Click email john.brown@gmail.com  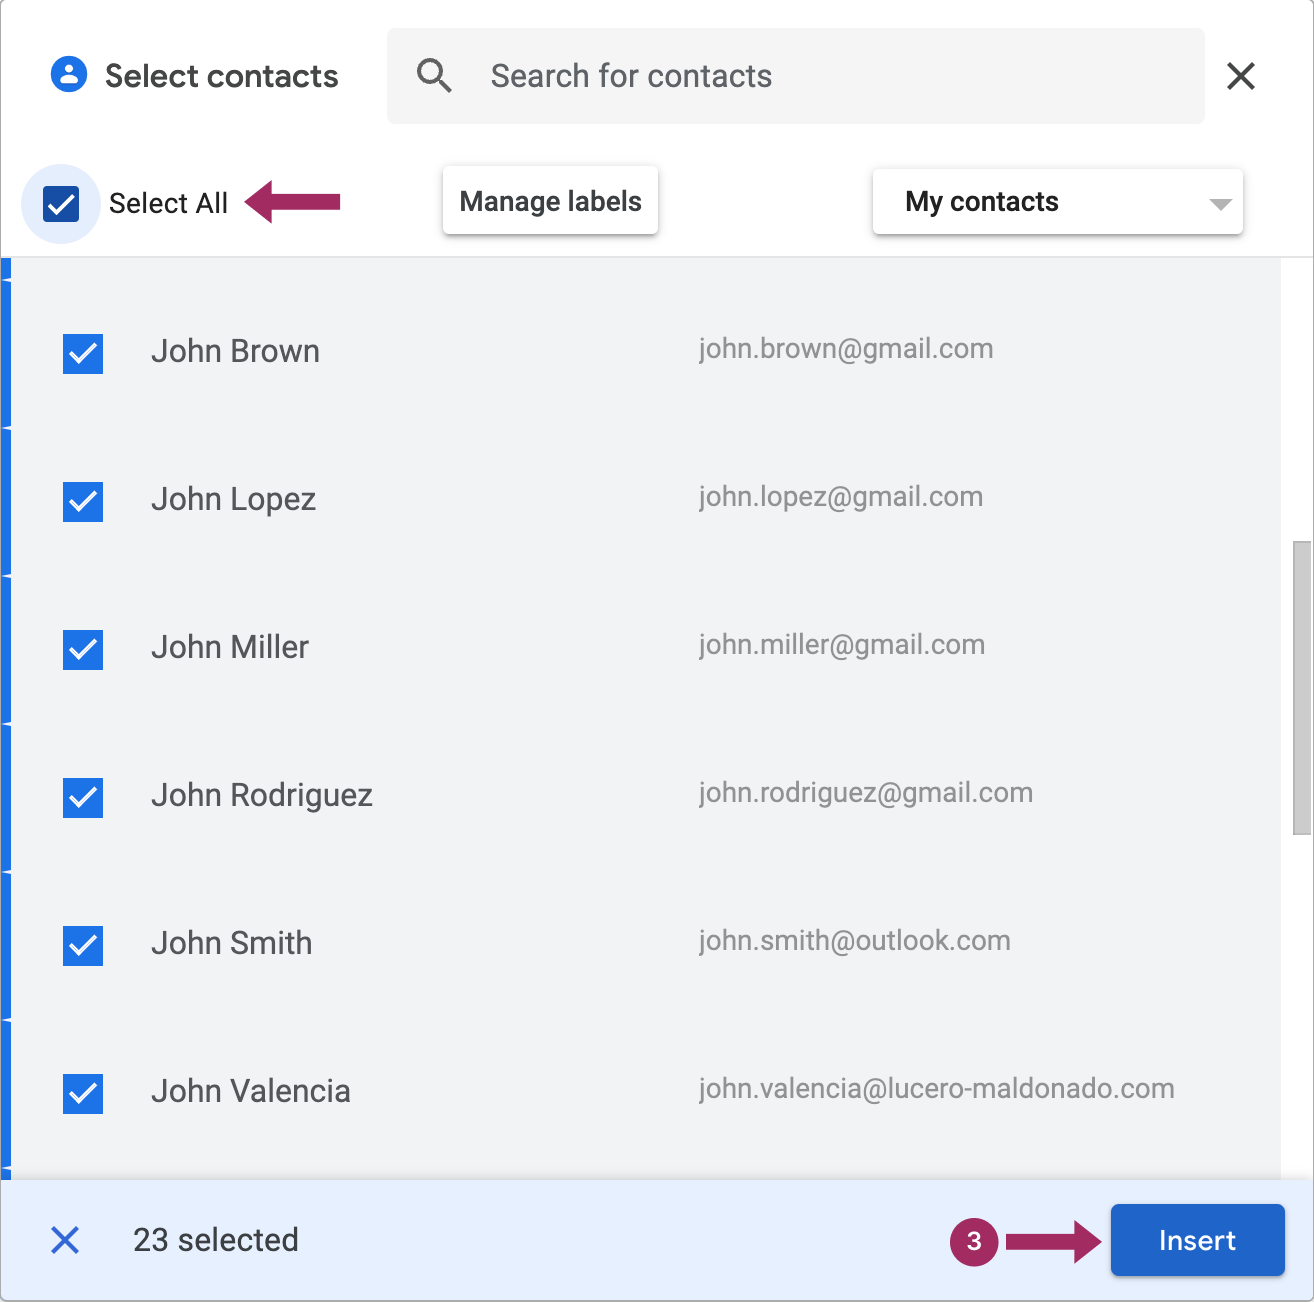(846, 349)
